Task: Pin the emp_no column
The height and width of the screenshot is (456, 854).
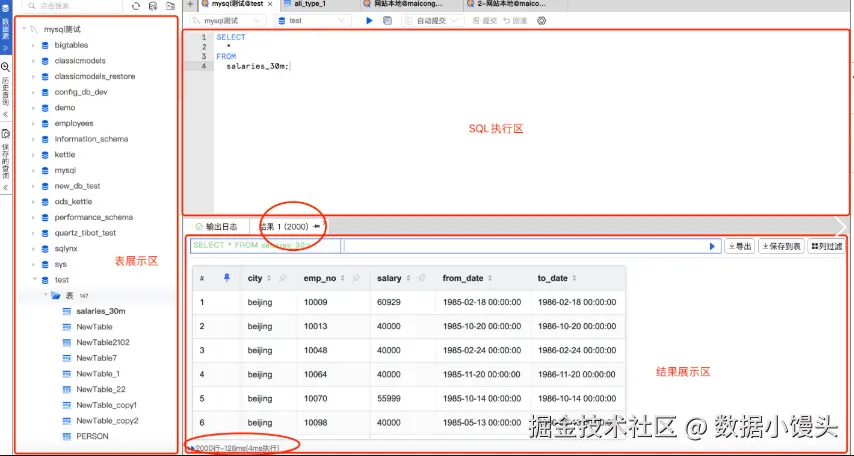Action: tap(356, 278)
